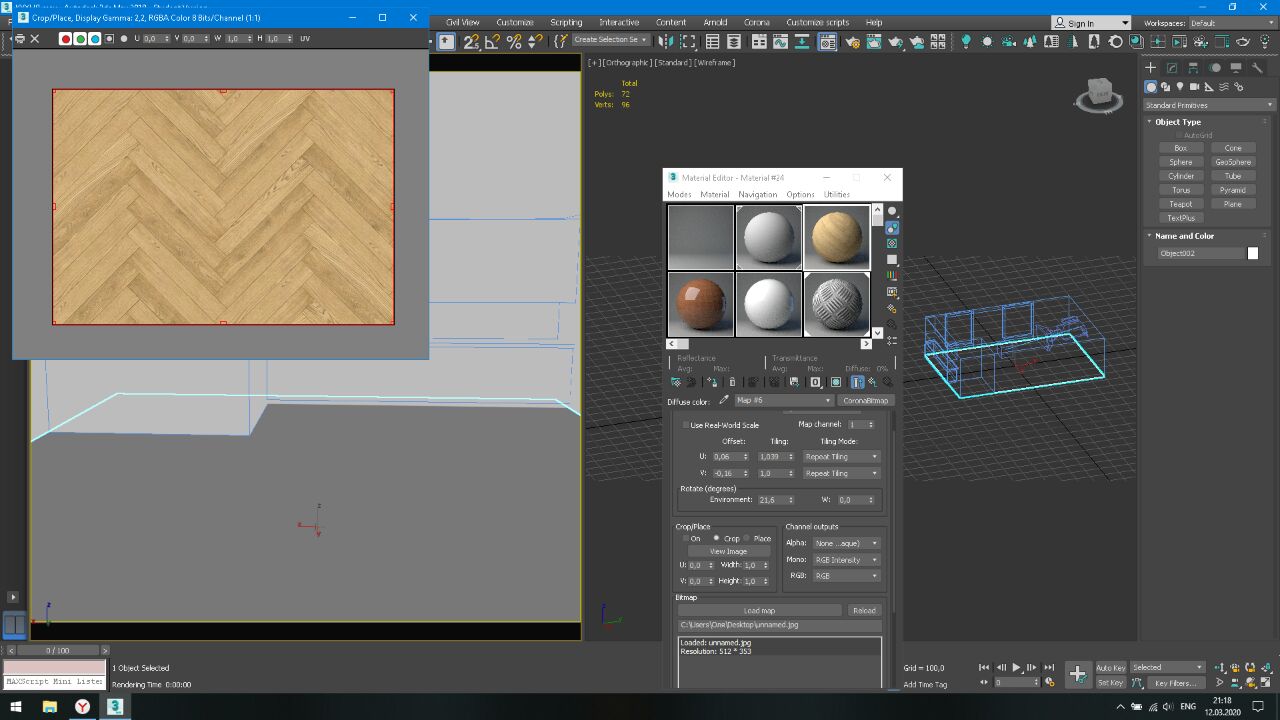
Task: Open the Hierarchy tab in the command panel
Action: click(1193, 67)
